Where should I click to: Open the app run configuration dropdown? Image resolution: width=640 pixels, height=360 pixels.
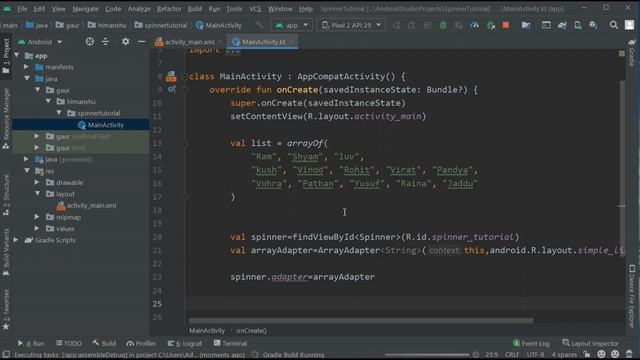(291, 25)
